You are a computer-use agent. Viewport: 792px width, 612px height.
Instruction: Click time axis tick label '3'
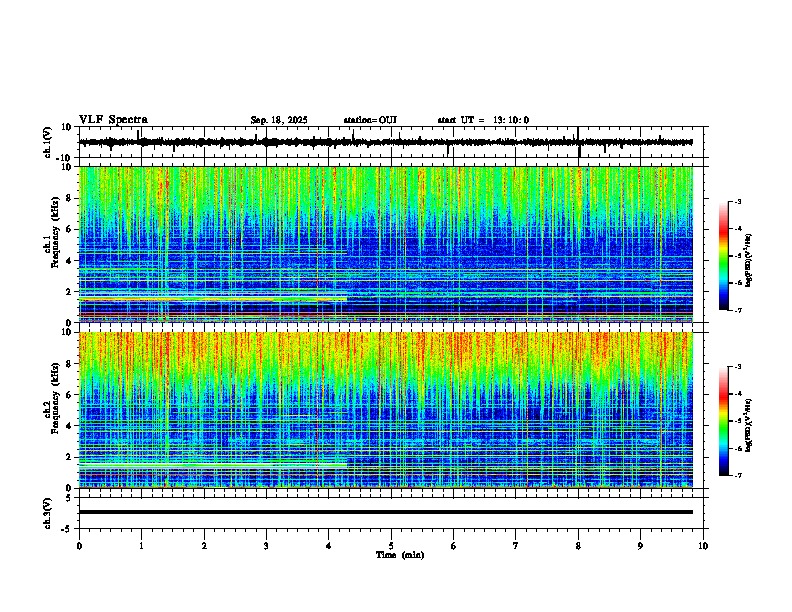266,546
